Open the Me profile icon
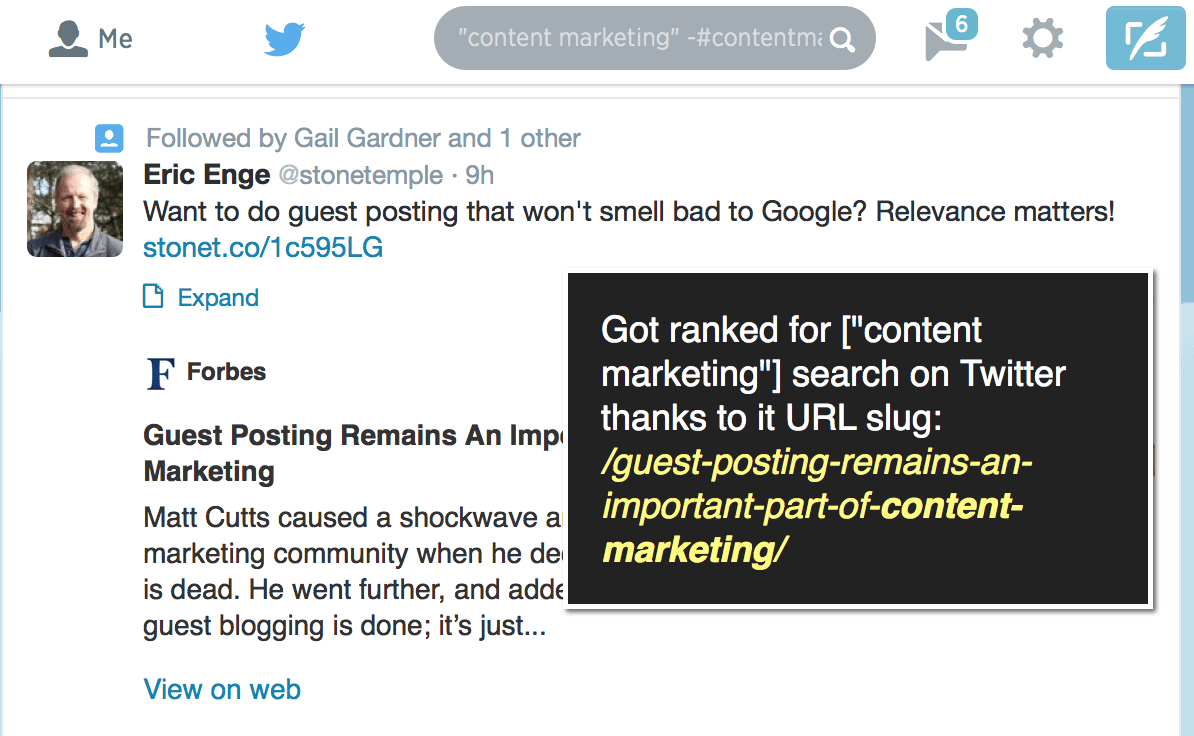 [x=68, y=38]
